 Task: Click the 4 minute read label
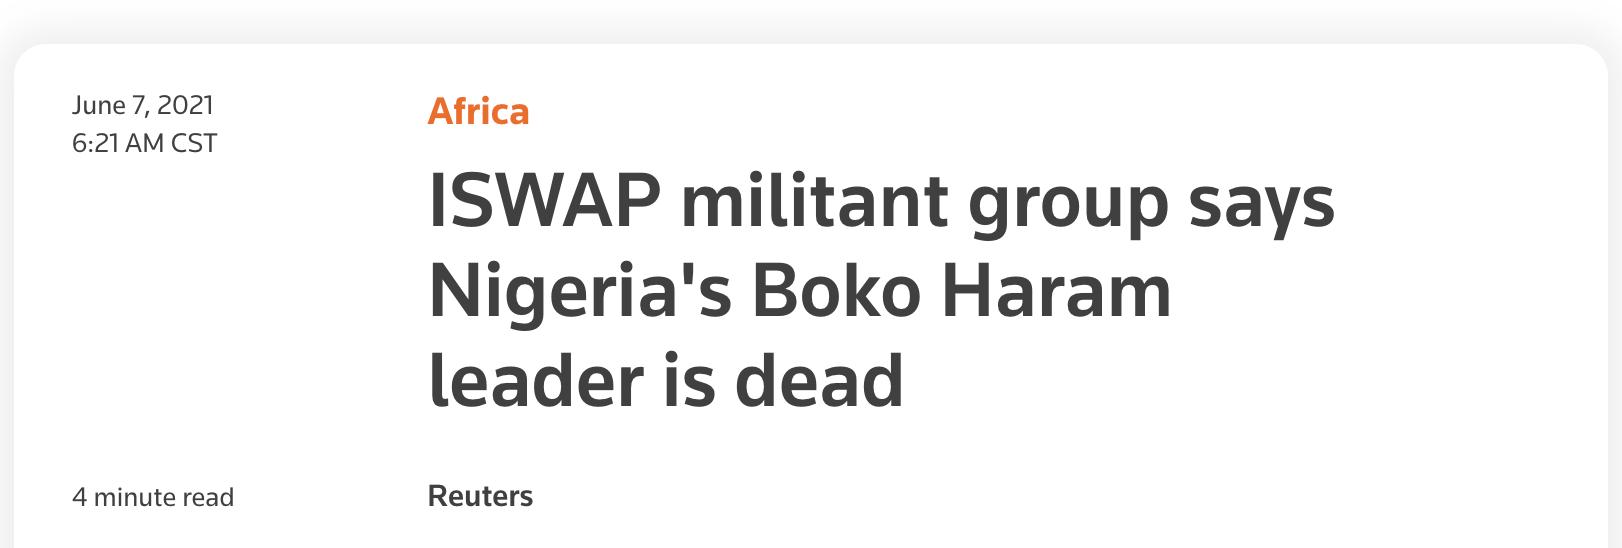[153, 497]
